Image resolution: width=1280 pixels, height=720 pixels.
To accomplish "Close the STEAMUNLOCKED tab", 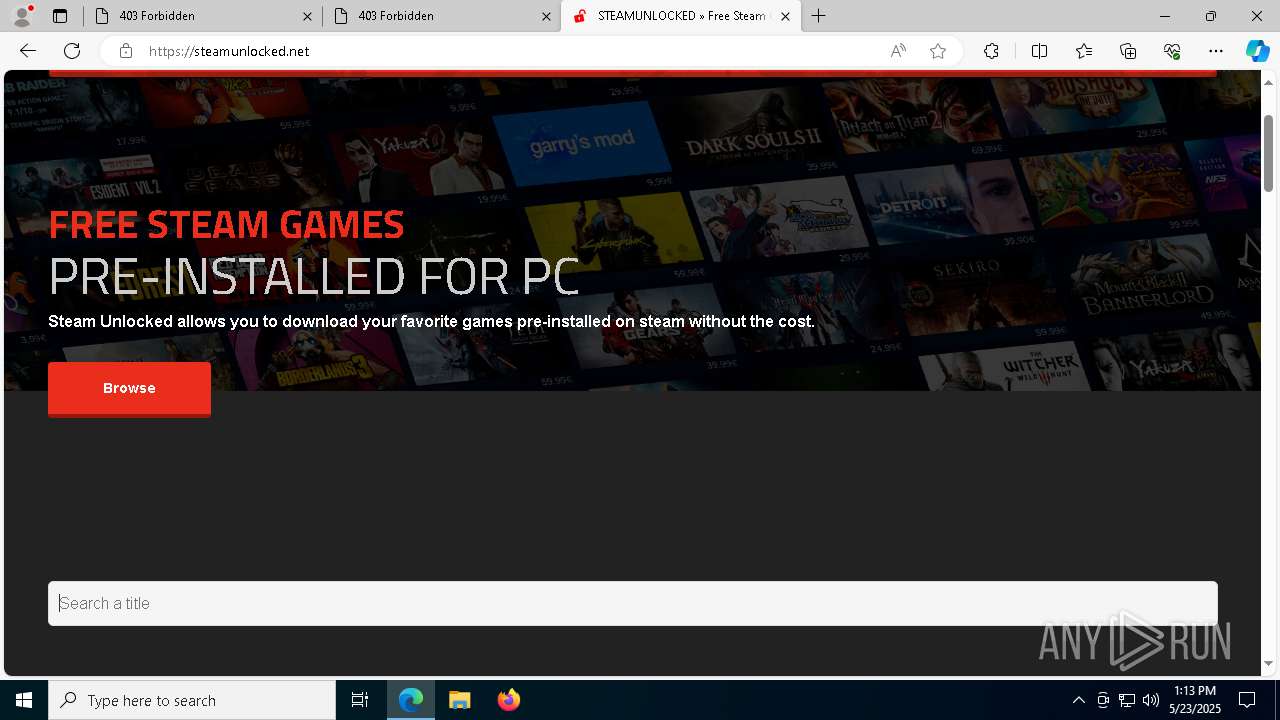I will point(786,16).
